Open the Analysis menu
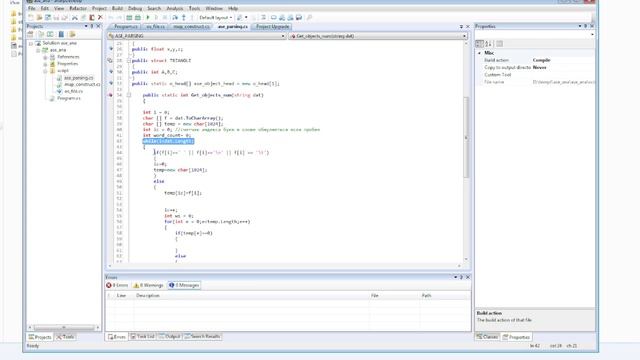Image resolution: width=640 pixels, height=360 pixels. tap(175, 8)
